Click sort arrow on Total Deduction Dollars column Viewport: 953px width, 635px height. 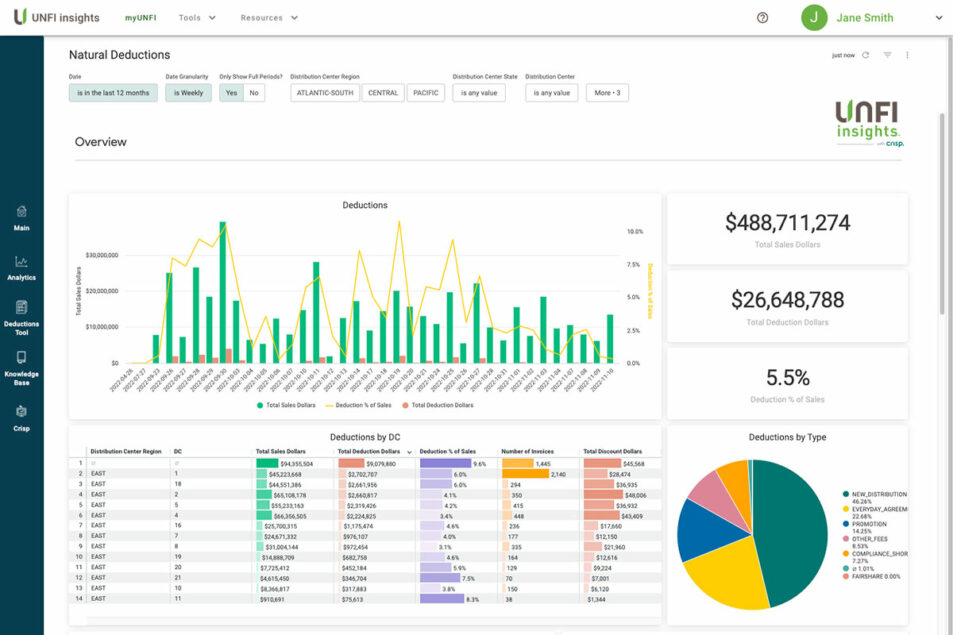tap(409, 452)
